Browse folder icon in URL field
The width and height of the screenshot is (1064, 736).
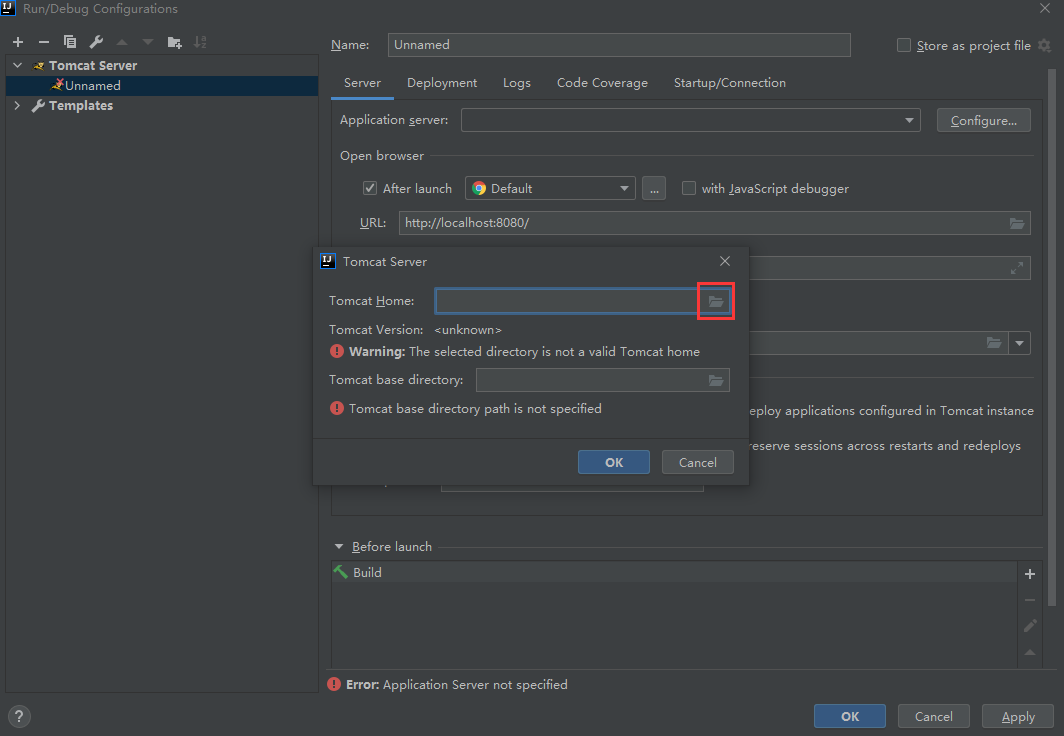1016,223
